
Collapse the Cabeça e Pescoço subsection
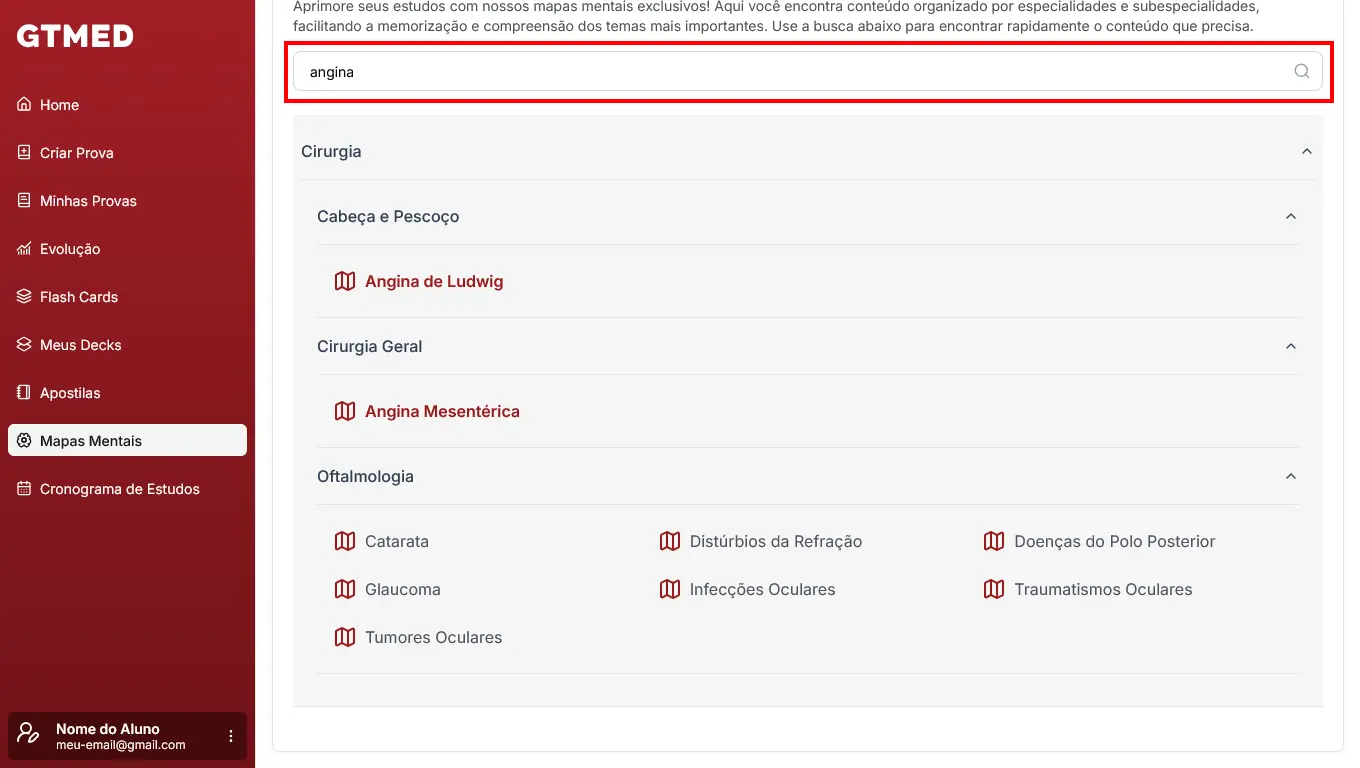1290,217
